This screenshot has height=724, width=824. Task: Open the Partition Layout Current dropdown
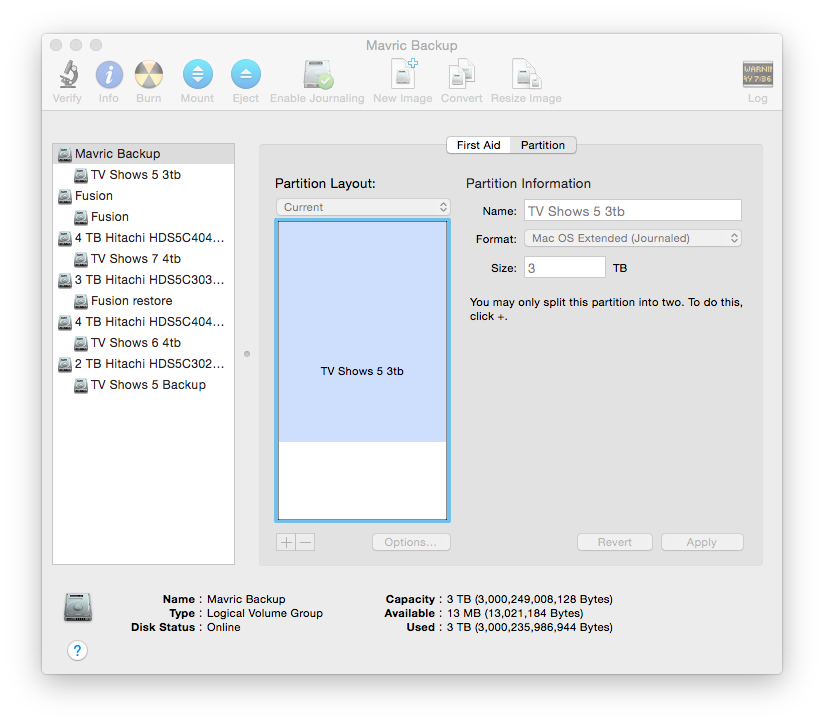363,207
